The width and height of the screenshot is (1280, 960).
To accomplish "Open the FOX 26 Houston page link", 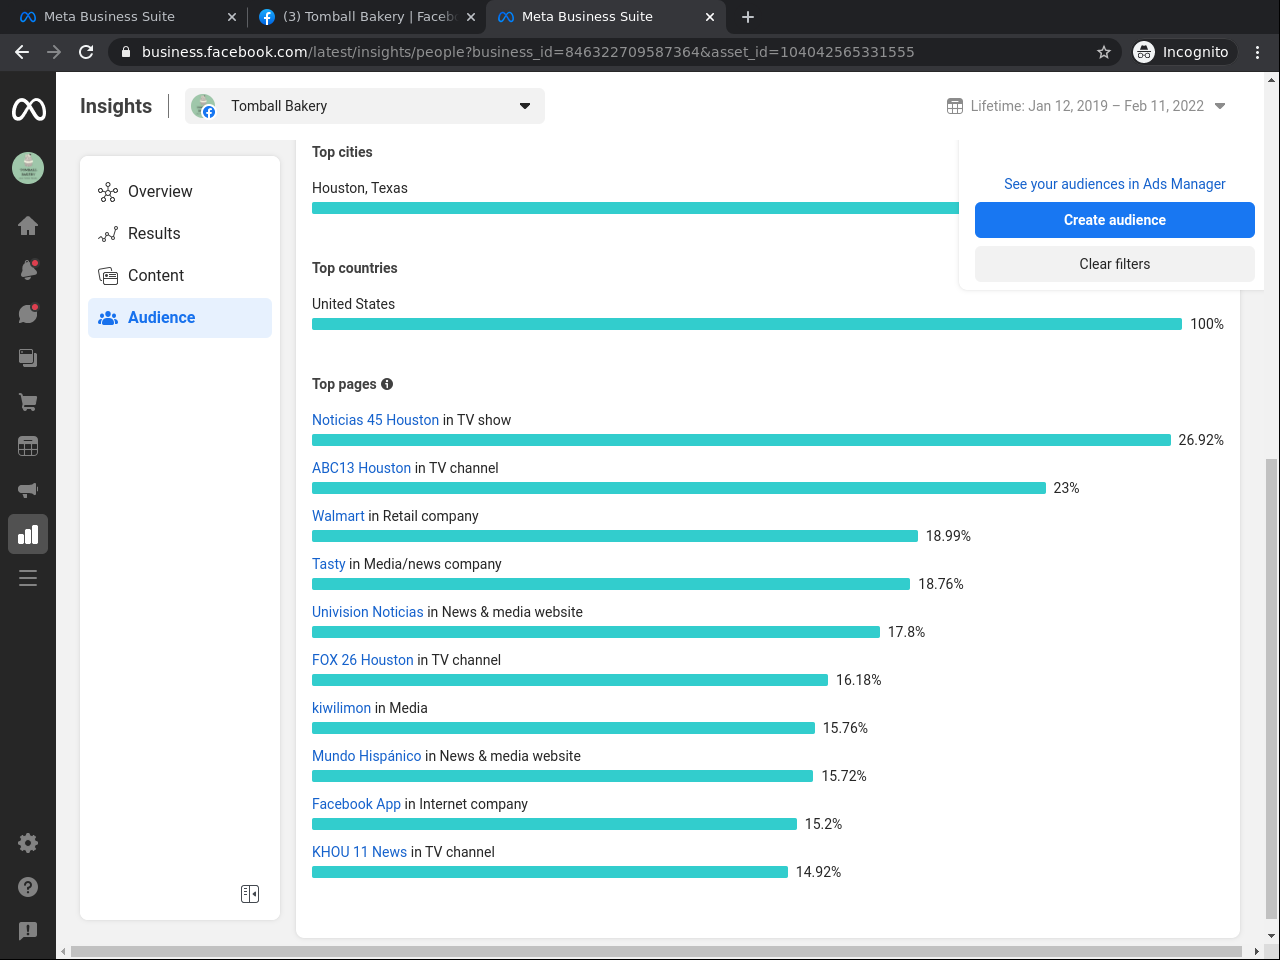I will coord(362,660).
